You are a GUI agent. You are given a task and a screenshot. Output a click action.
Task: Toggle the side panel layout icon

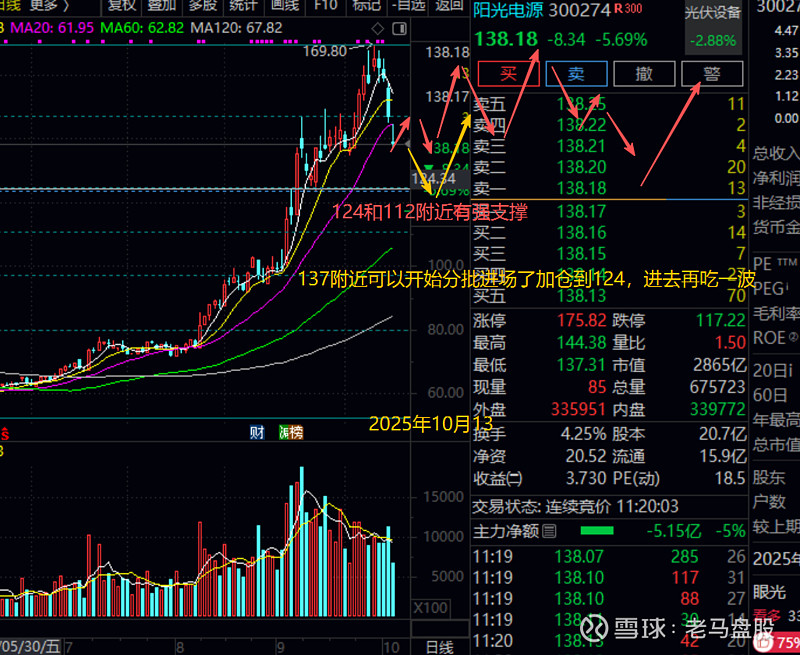pos(401,28)
